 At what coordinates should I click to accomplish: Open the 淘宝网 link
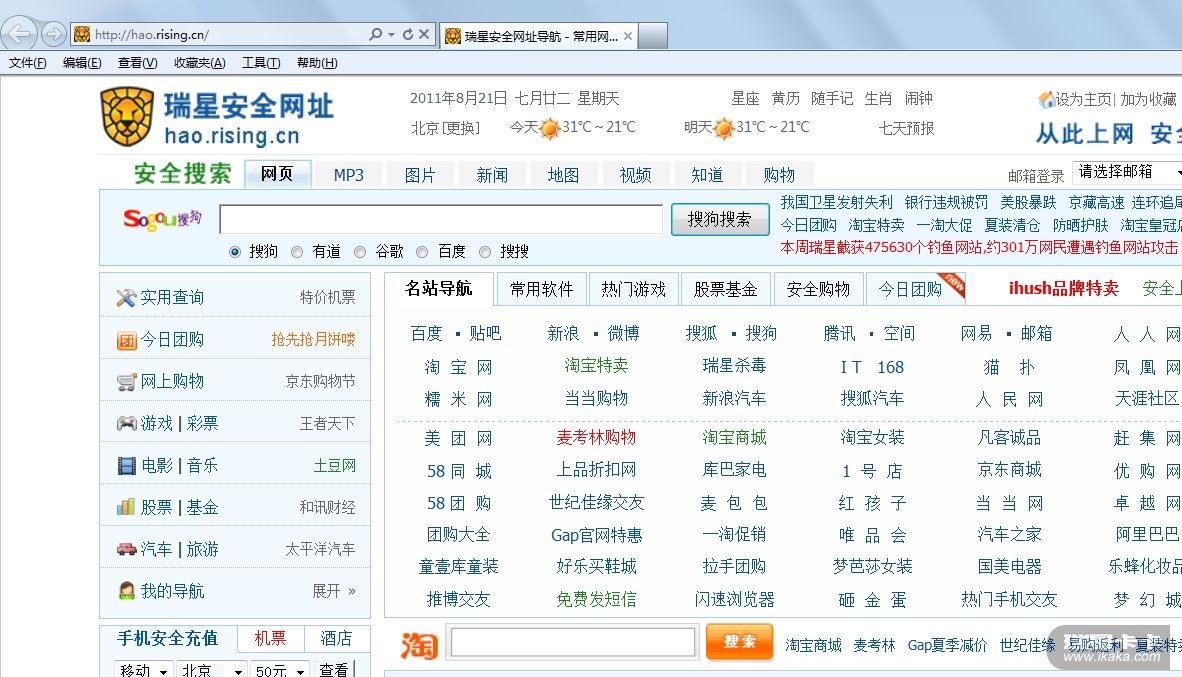pyautogui.click(x=458, y=367)
